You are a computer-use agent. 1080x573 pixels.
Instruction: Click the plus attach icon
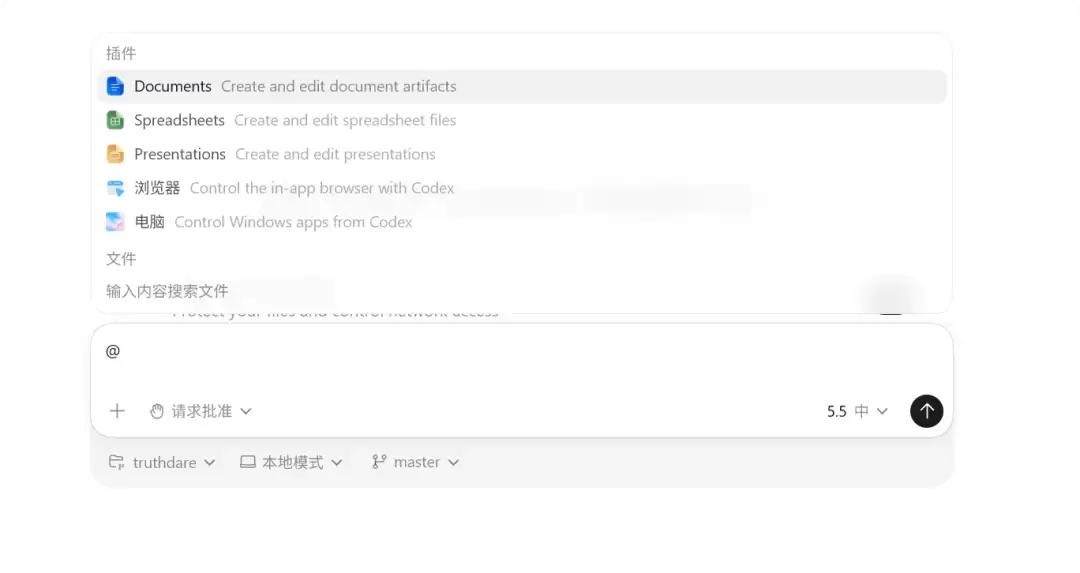coord(117,411)
